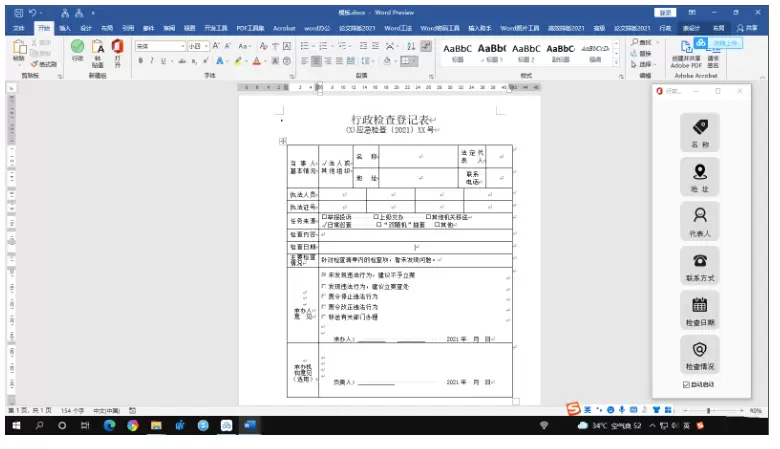Image resolution: width=780 pixels, height=449 pixels.
Task: Click the zoom slider at status bar
Action: [708, 411]
